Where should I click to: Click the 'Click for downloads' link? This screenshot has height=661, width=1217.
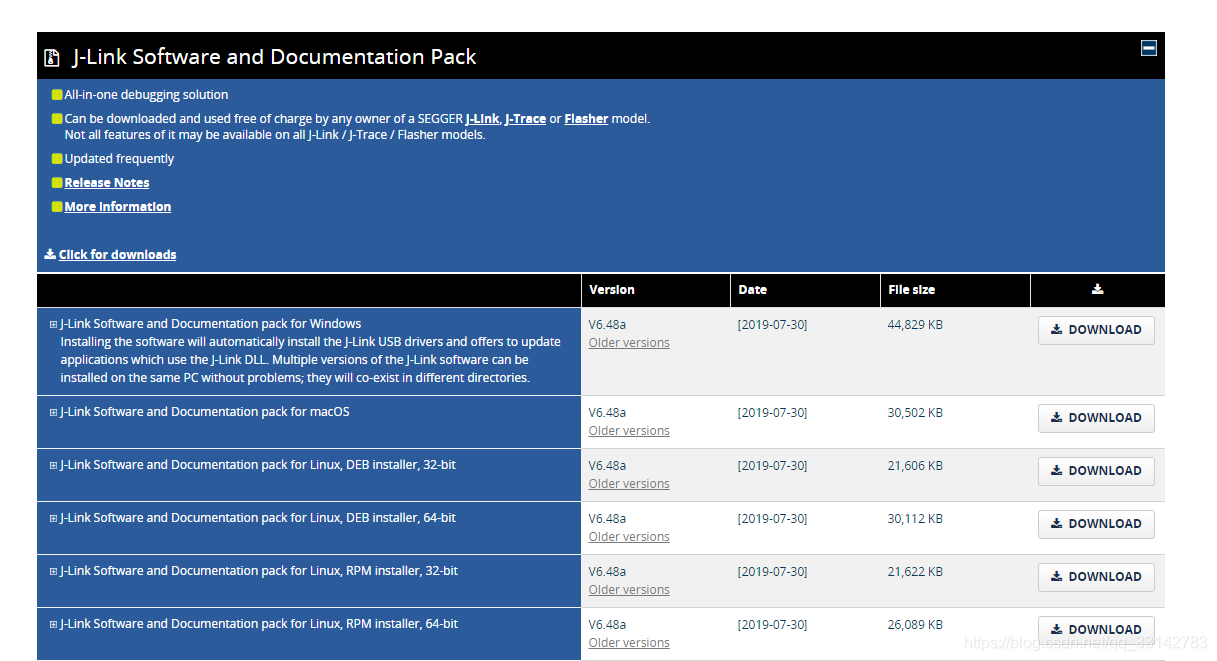pos(117,255)
